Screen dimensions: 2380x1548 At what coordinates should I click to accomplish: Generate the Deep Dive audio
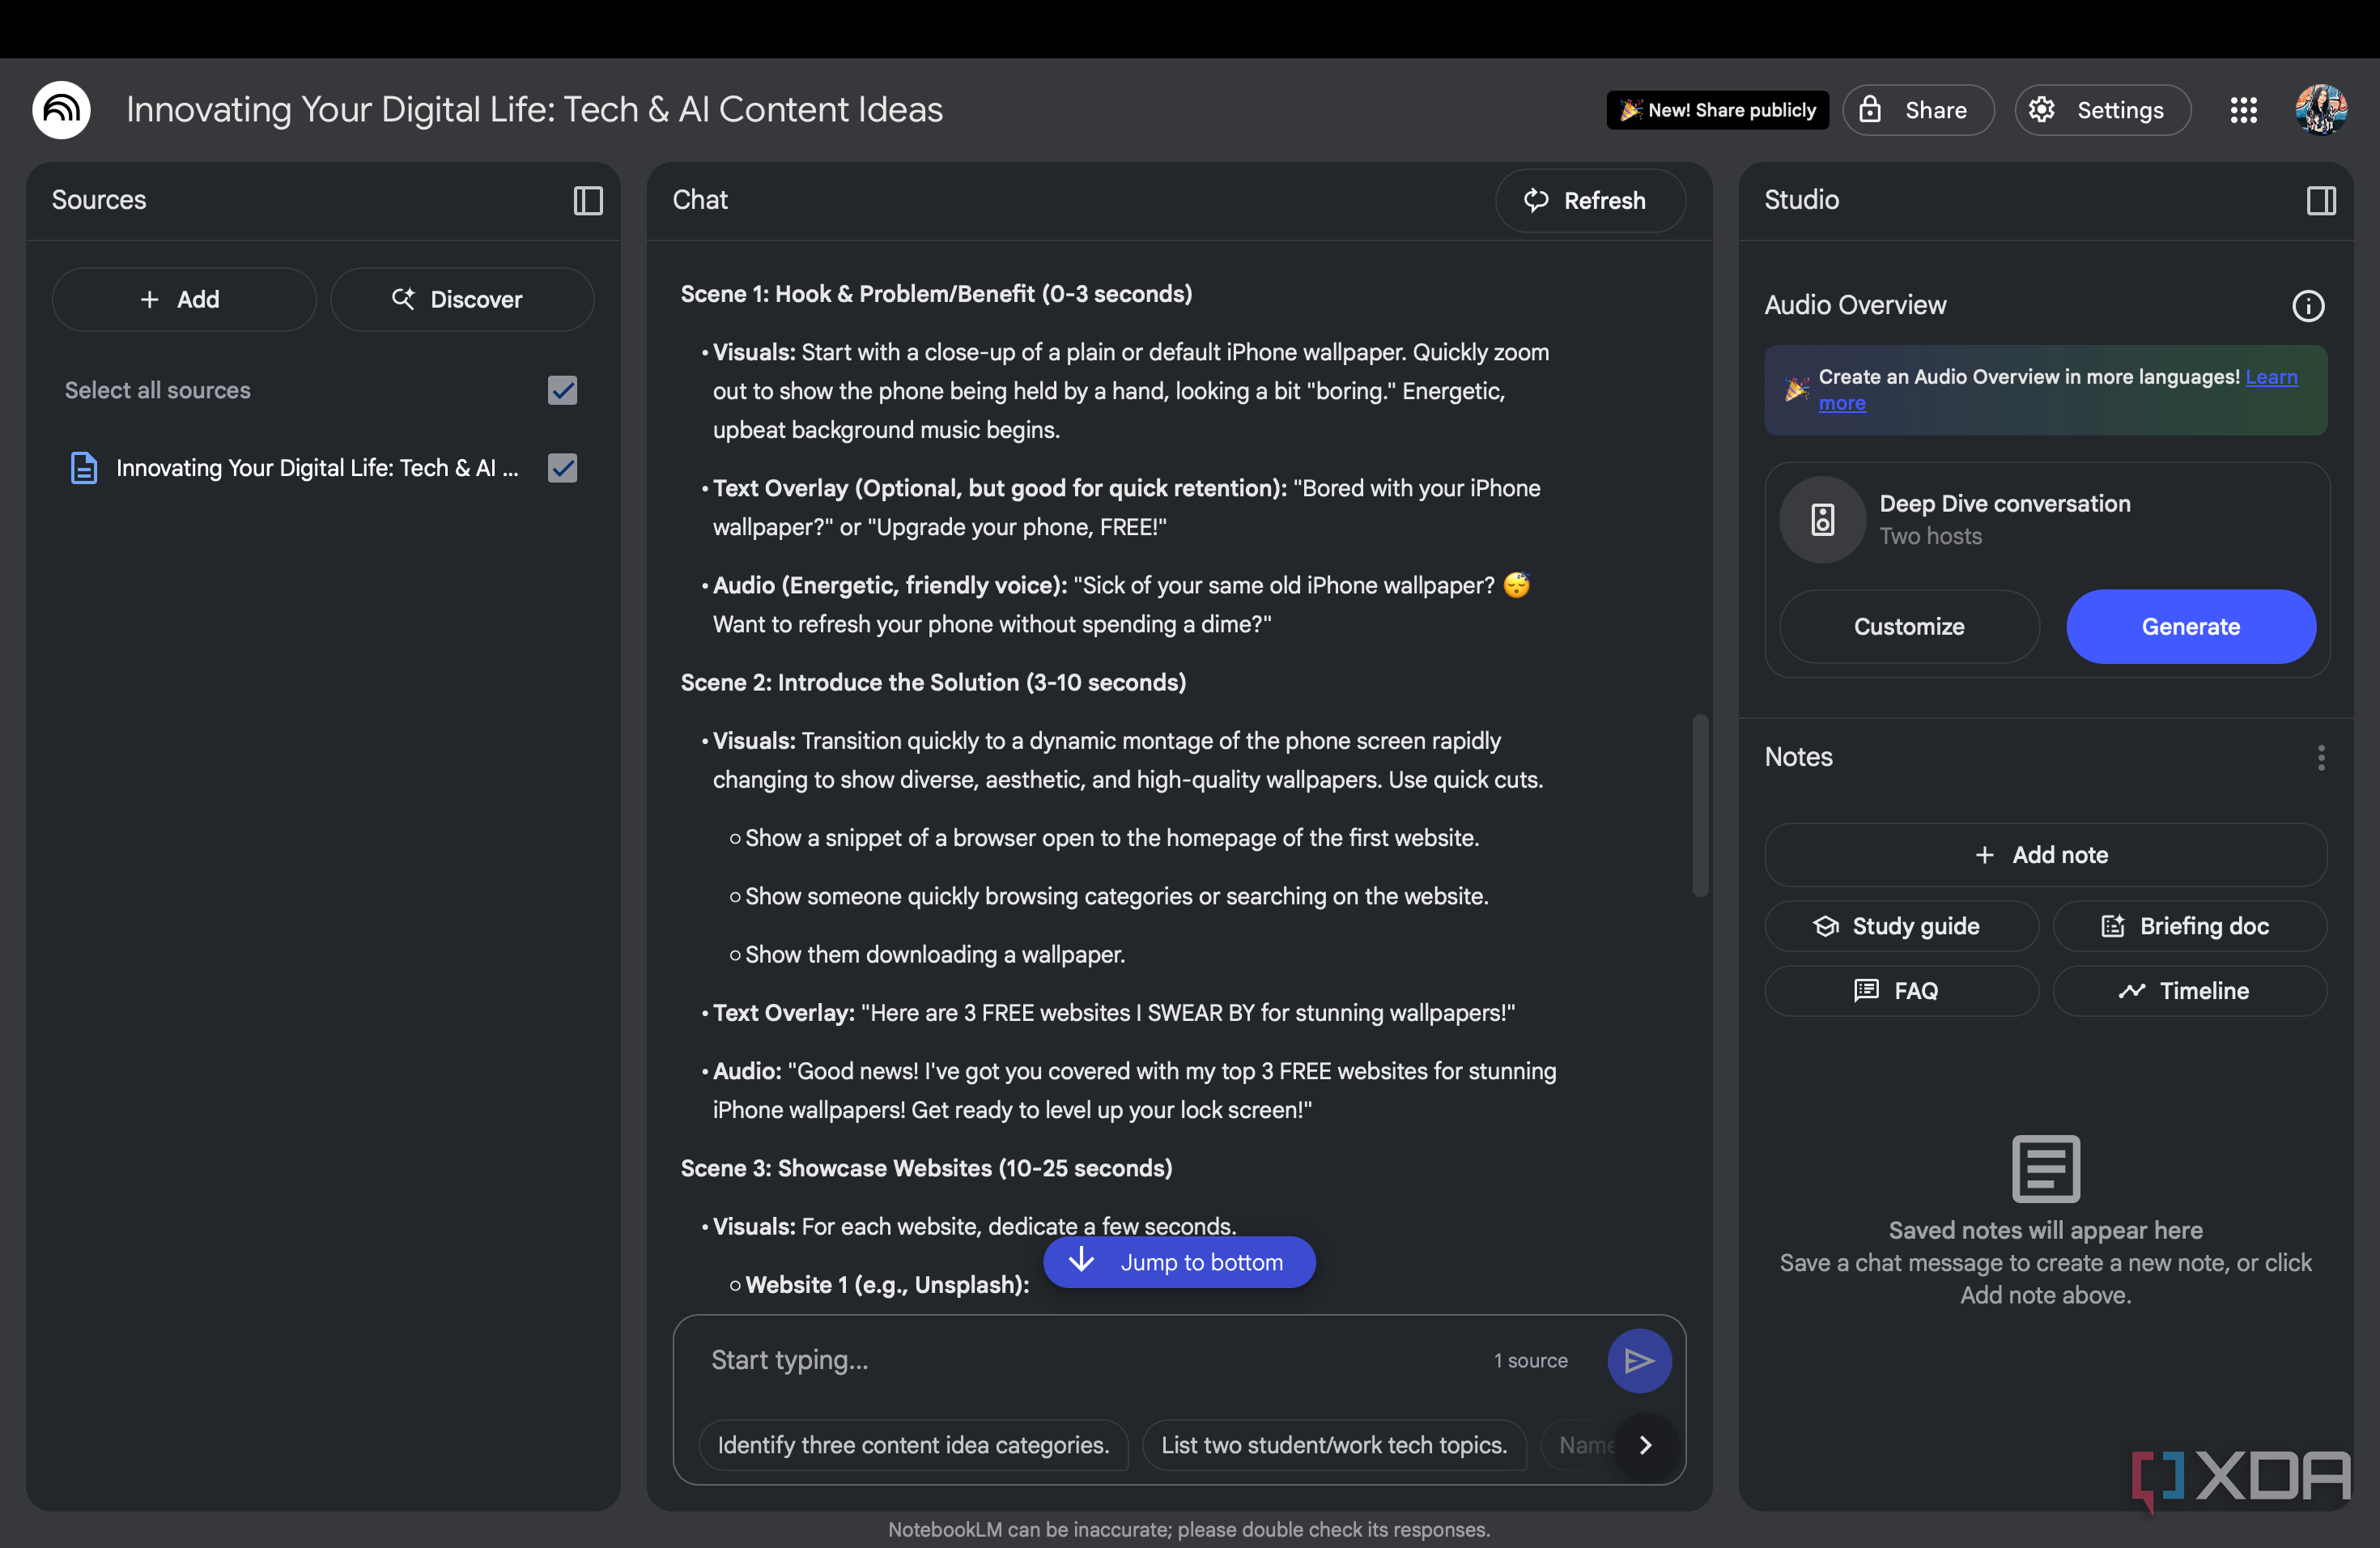pyautogui.click(x=2191, y=627)
